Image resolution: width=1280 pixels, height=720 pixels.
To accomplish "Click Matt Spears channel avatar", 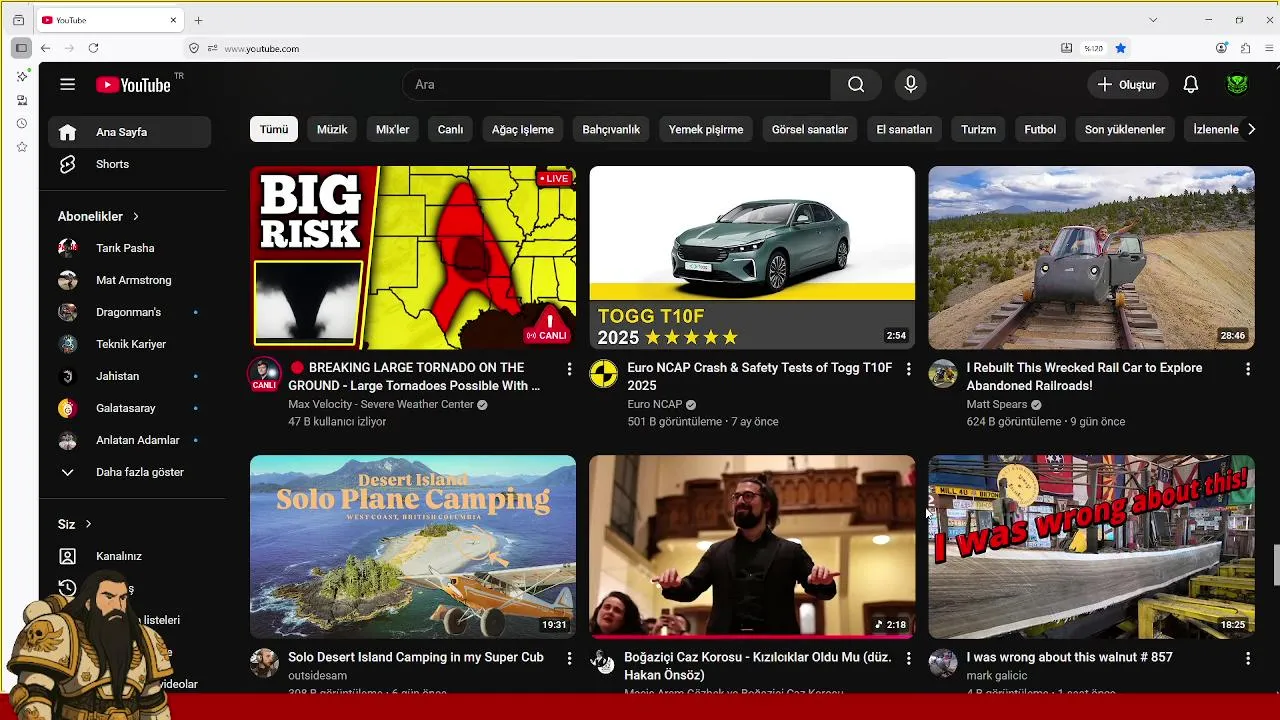I will point(943,374).
